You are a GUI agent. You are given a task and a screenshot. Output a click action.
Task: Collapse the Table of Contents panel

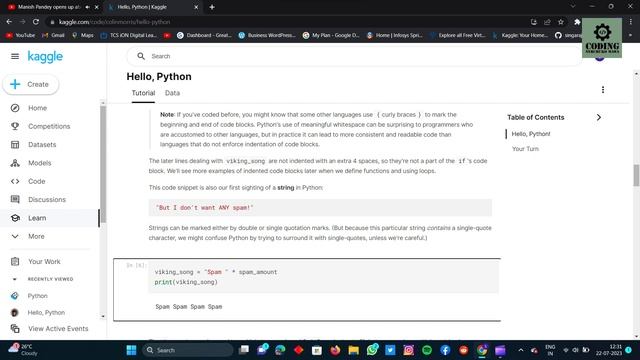tap(599, 118)
